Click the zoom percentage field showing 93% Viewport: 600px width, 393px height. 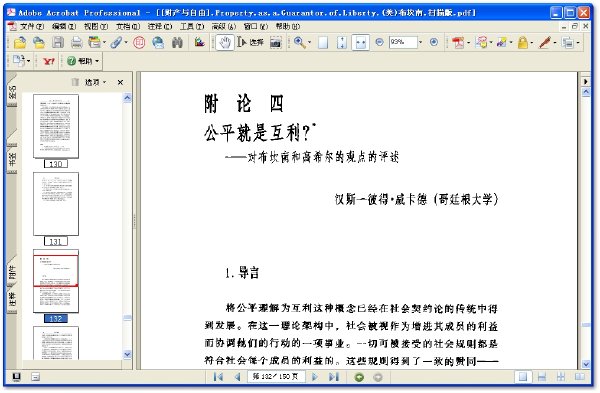click(403, 42)
